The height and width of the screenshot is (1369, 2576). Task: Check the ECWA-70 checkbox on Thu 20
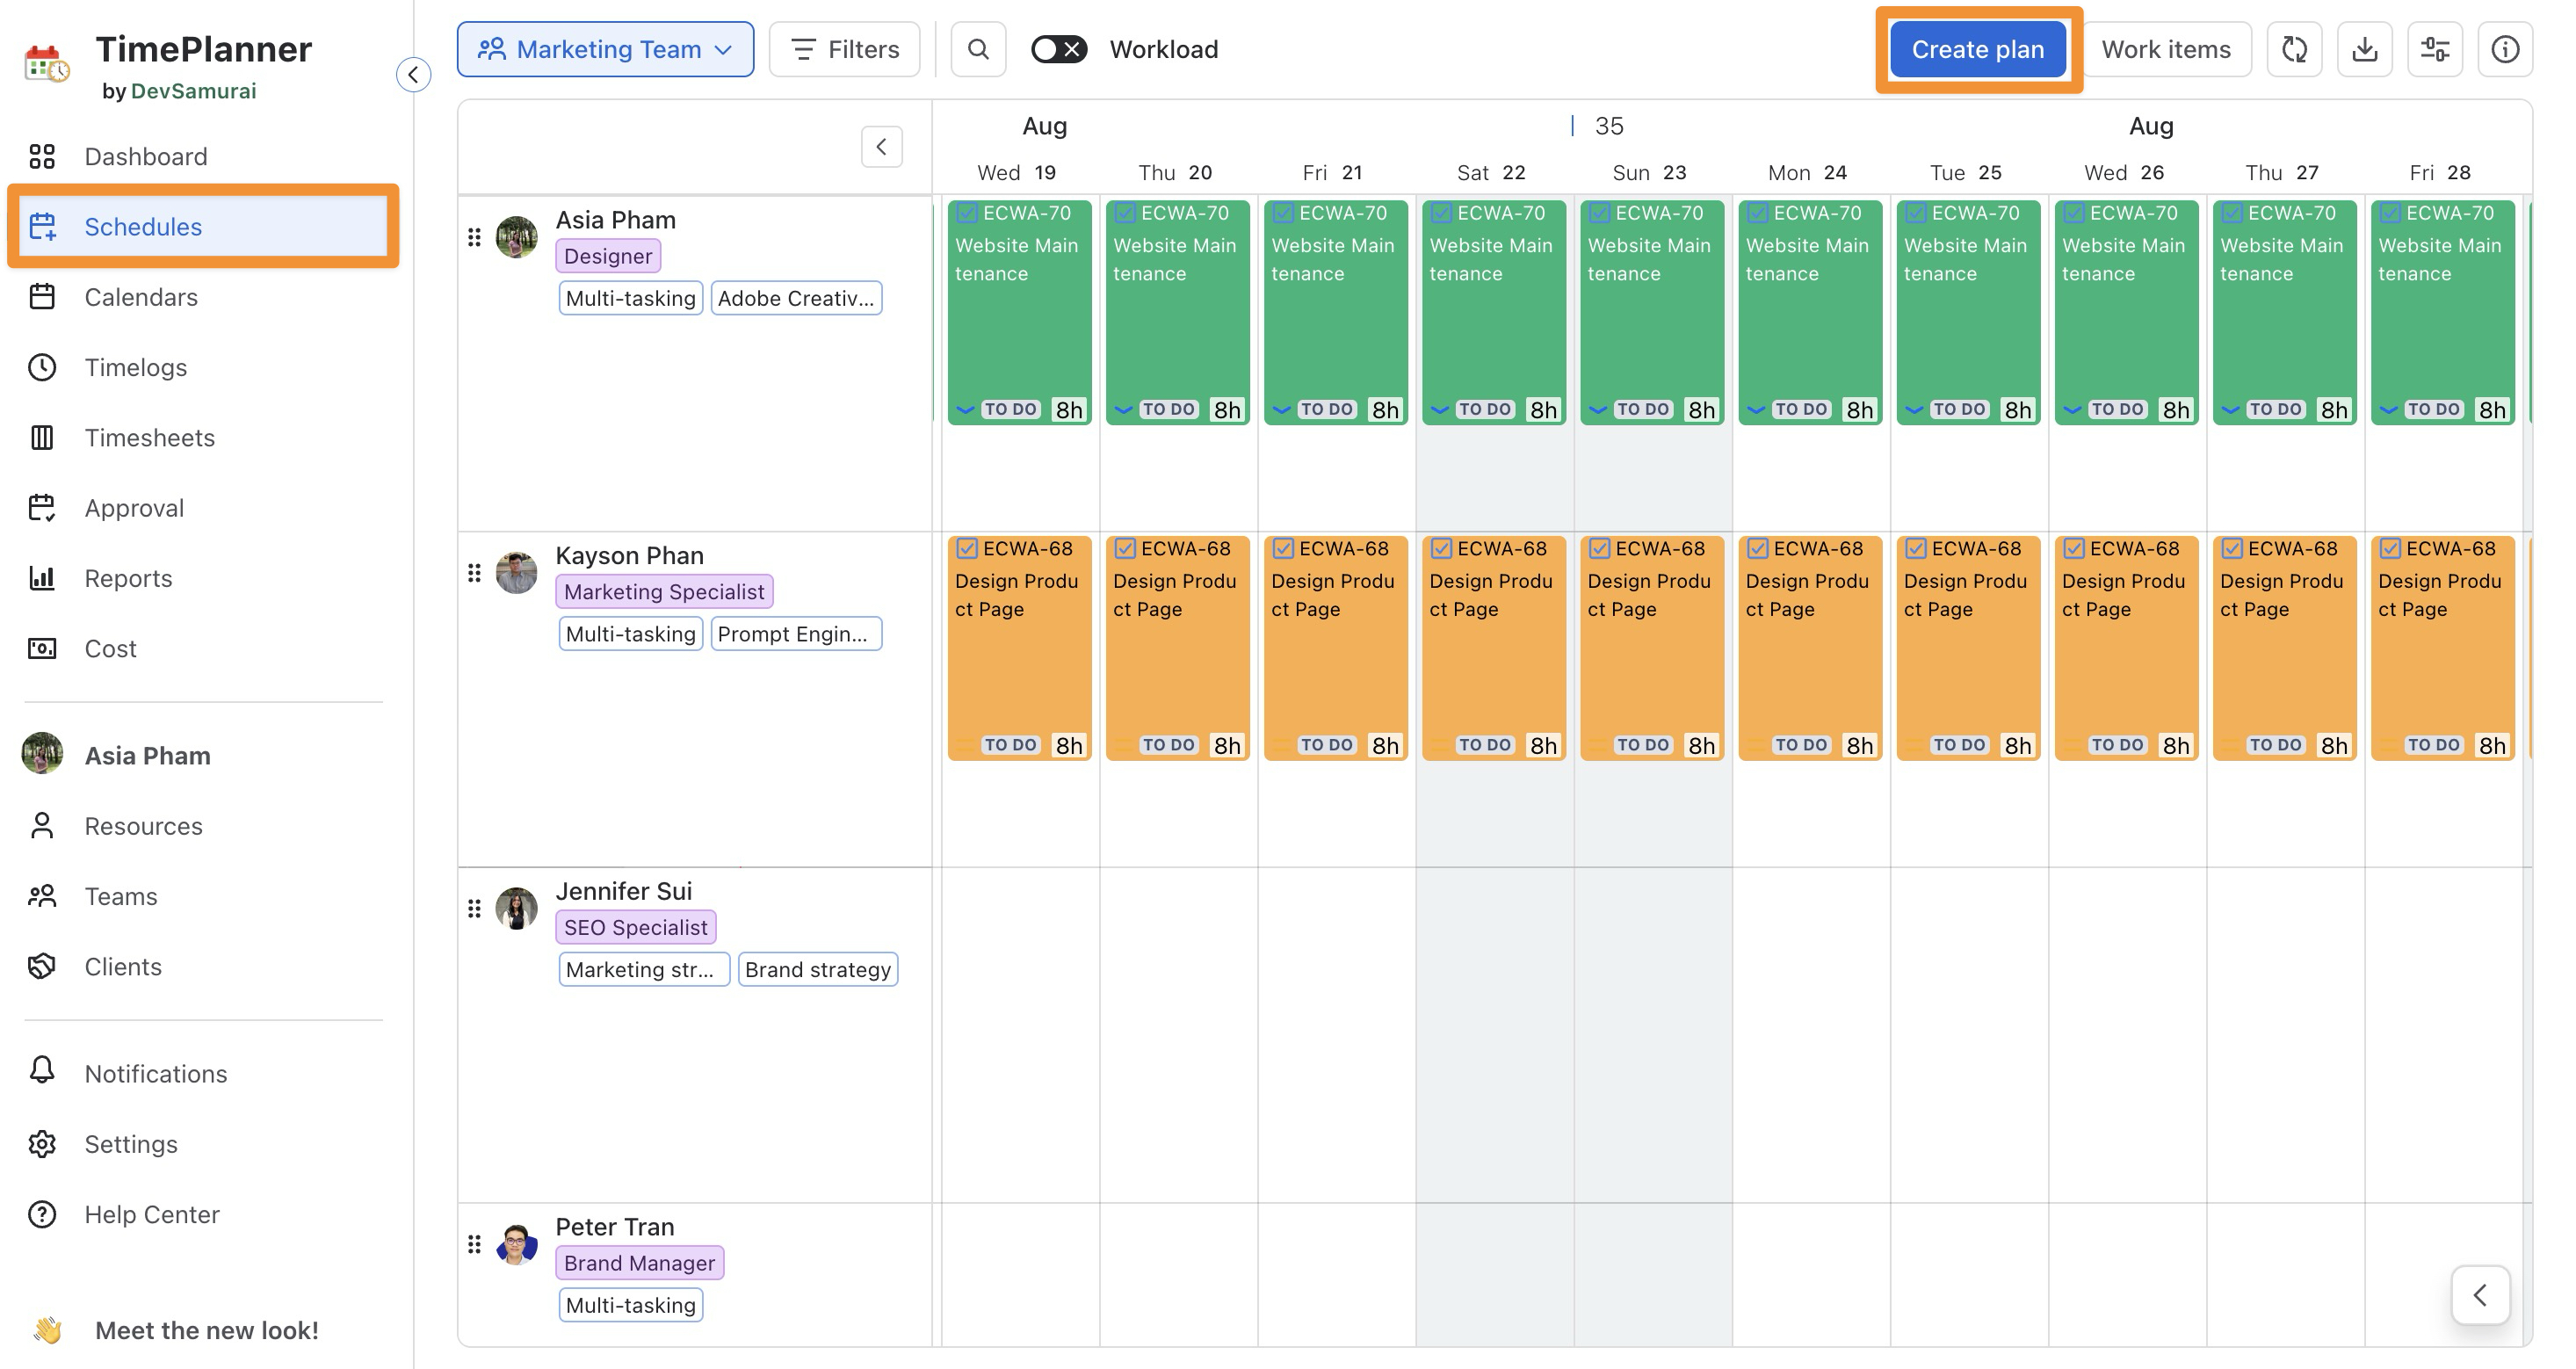(x=1125, y=213)
